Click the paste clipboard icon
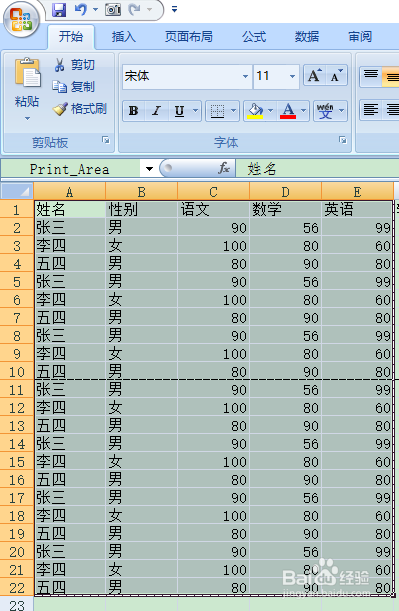 click(x=27, y=72)
